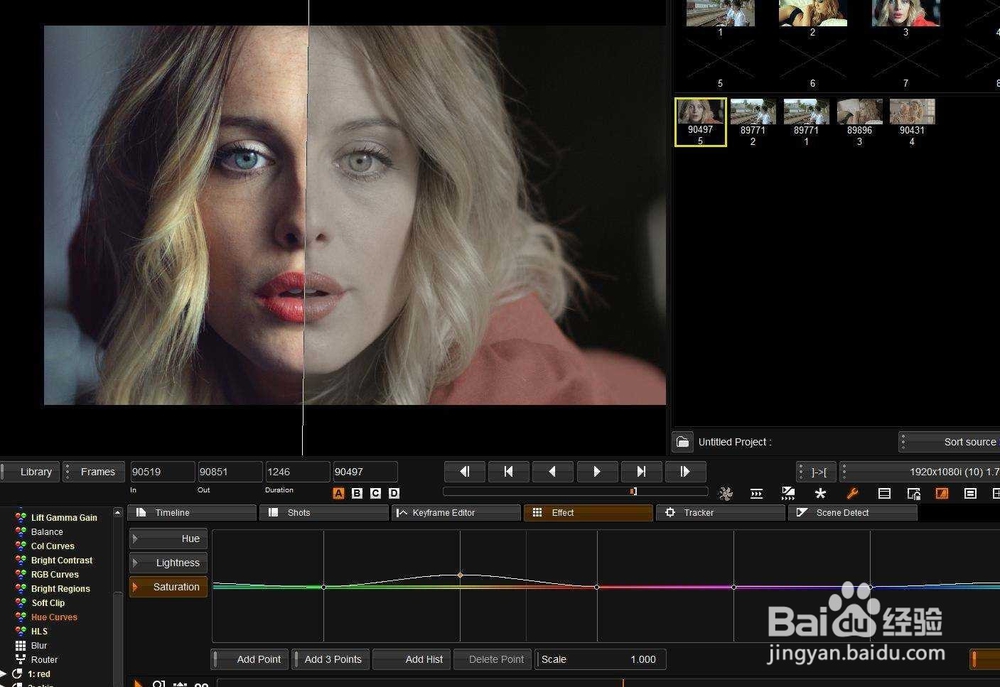Select grade slot D
1000x687 pixels.
394,493
